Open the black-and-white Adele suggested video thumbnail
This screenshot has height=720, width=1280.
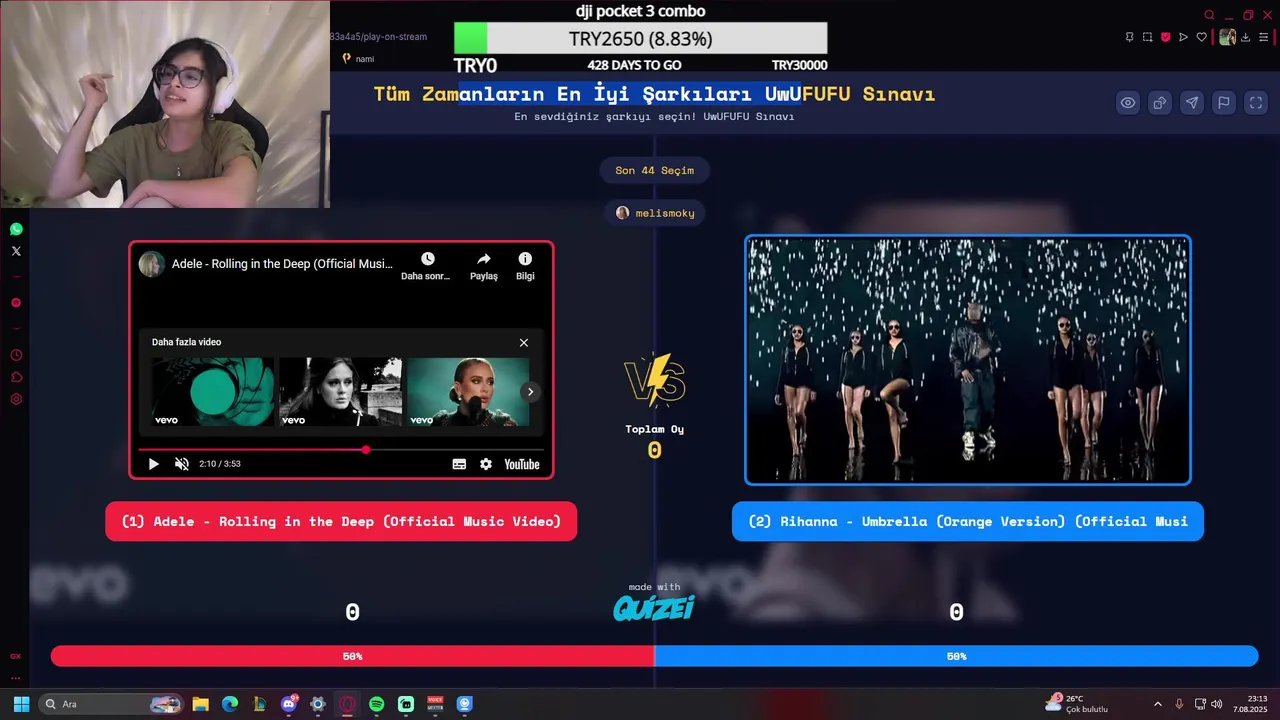(340, 392)
